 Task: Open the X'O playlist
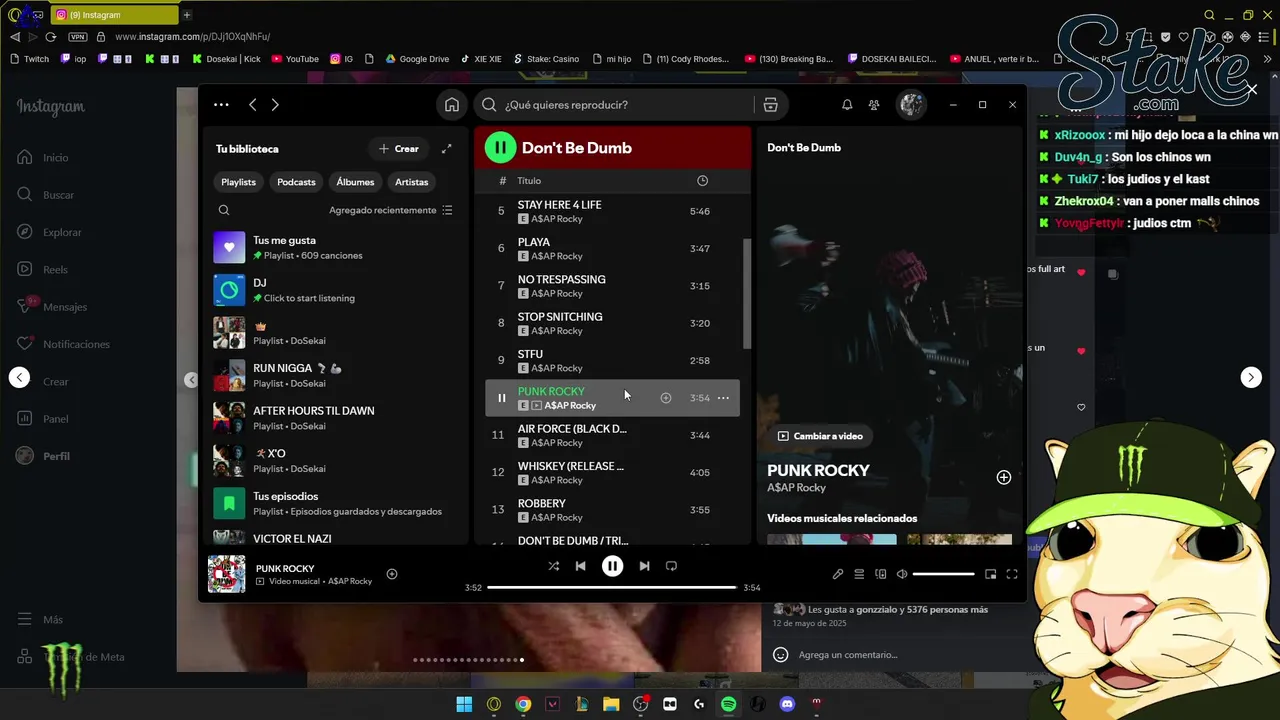(335, 461)
